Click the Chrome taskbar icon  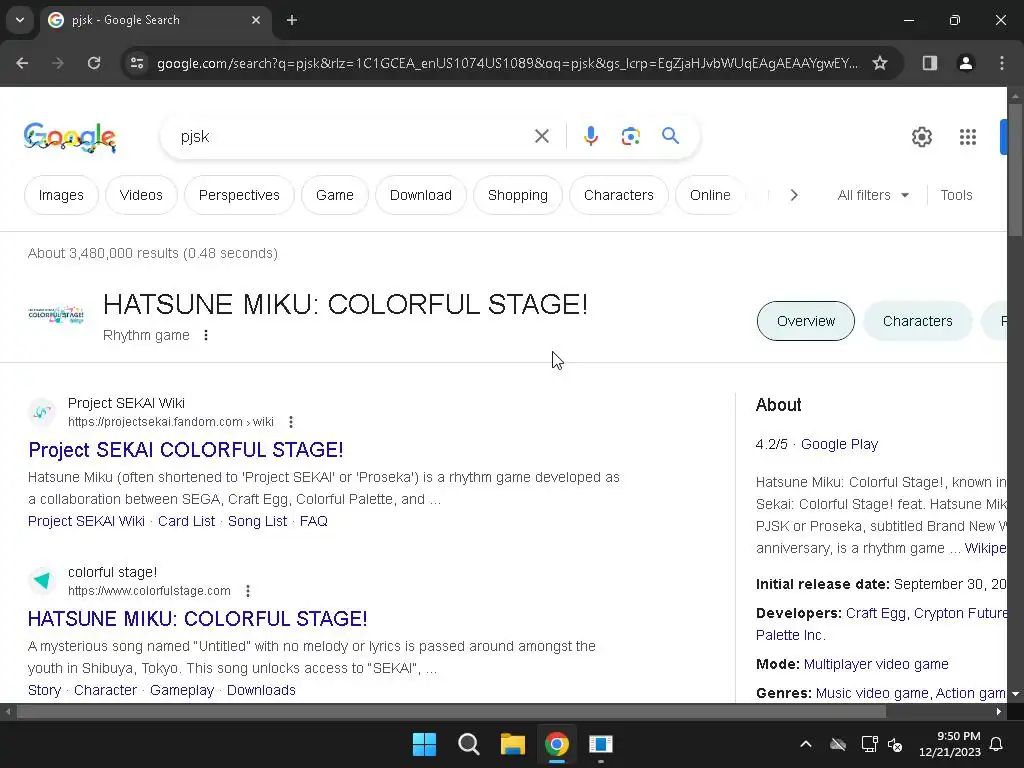point(556,744)
